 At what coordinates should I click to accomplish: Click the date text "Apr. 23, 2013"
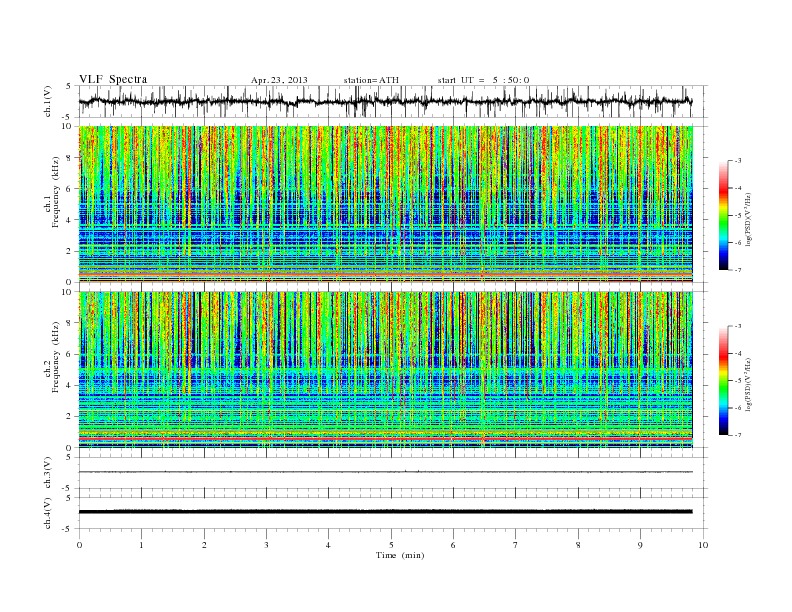(279, 80)
